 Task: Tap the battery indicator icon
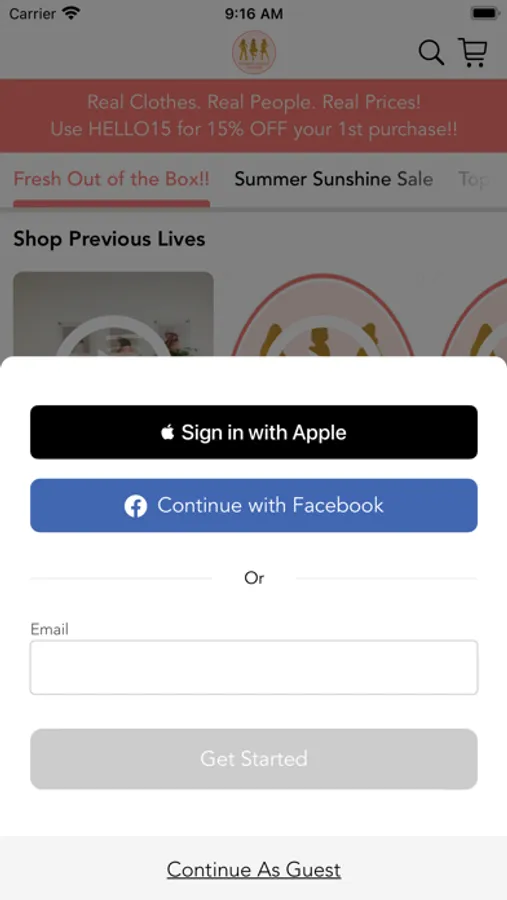pos(485,13)
